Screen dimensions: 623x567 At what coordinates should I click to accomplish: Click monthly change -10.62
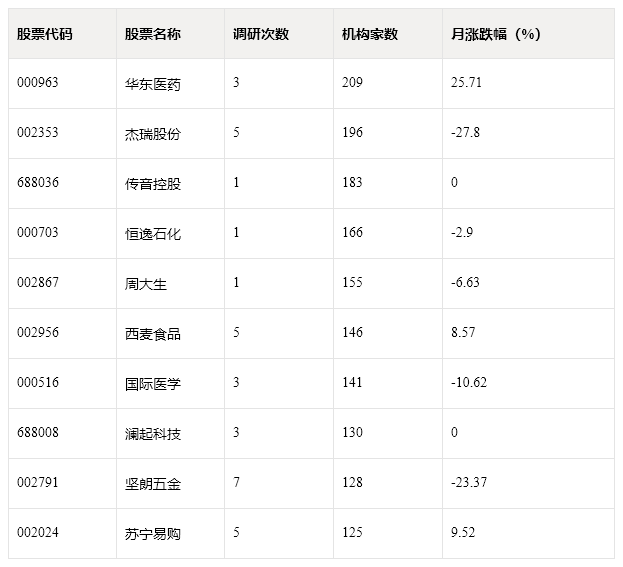click(469, 383)
